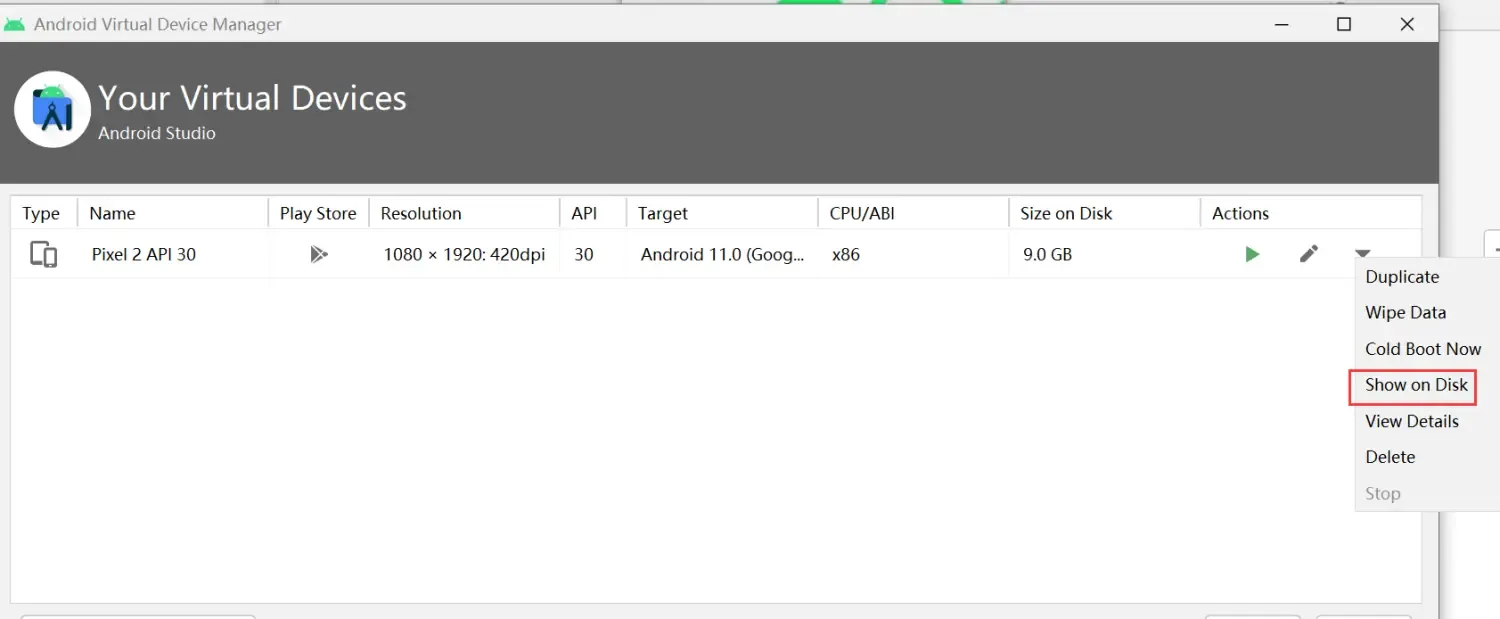The height and width of the screenshot is (619, 1500).
Task: Trigger Cold Boot Now option
Action: pyautogui.click(x=1423, y=348)
